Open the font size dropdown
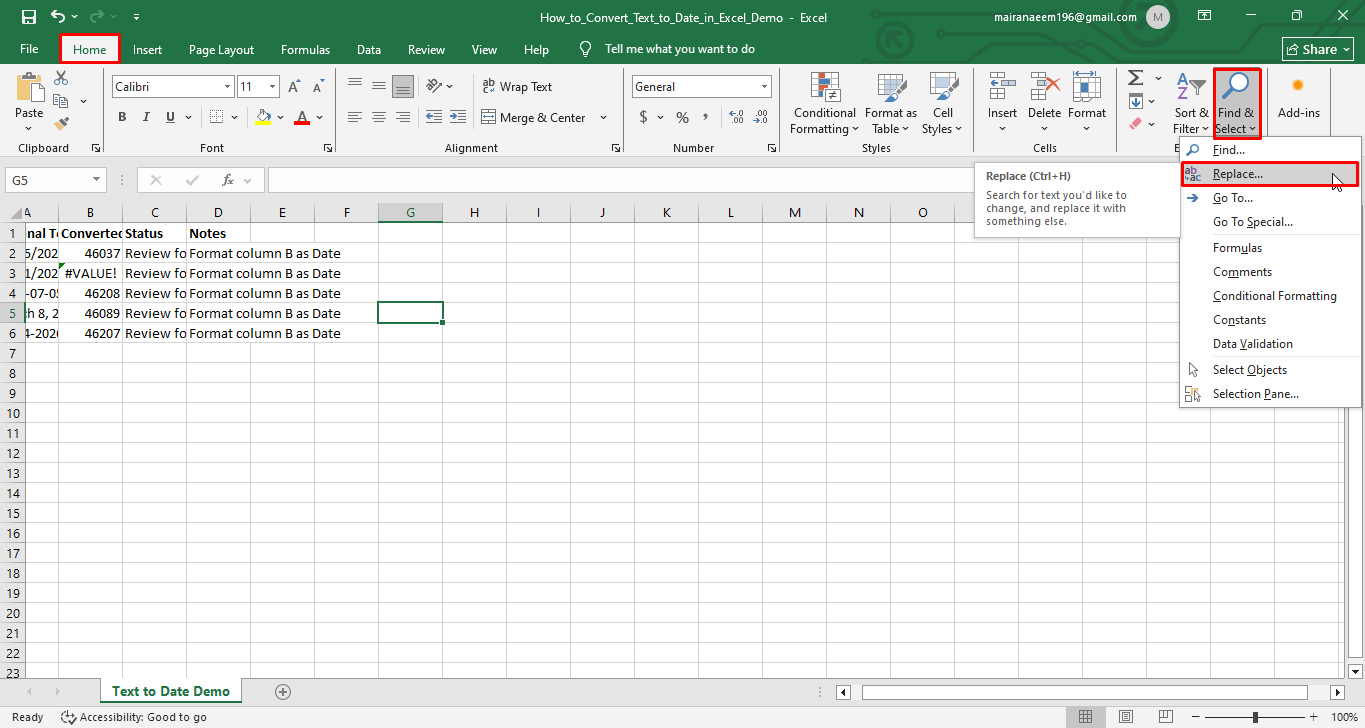The width and height of the screenshot is (1365, 728). tap(272, 87)
